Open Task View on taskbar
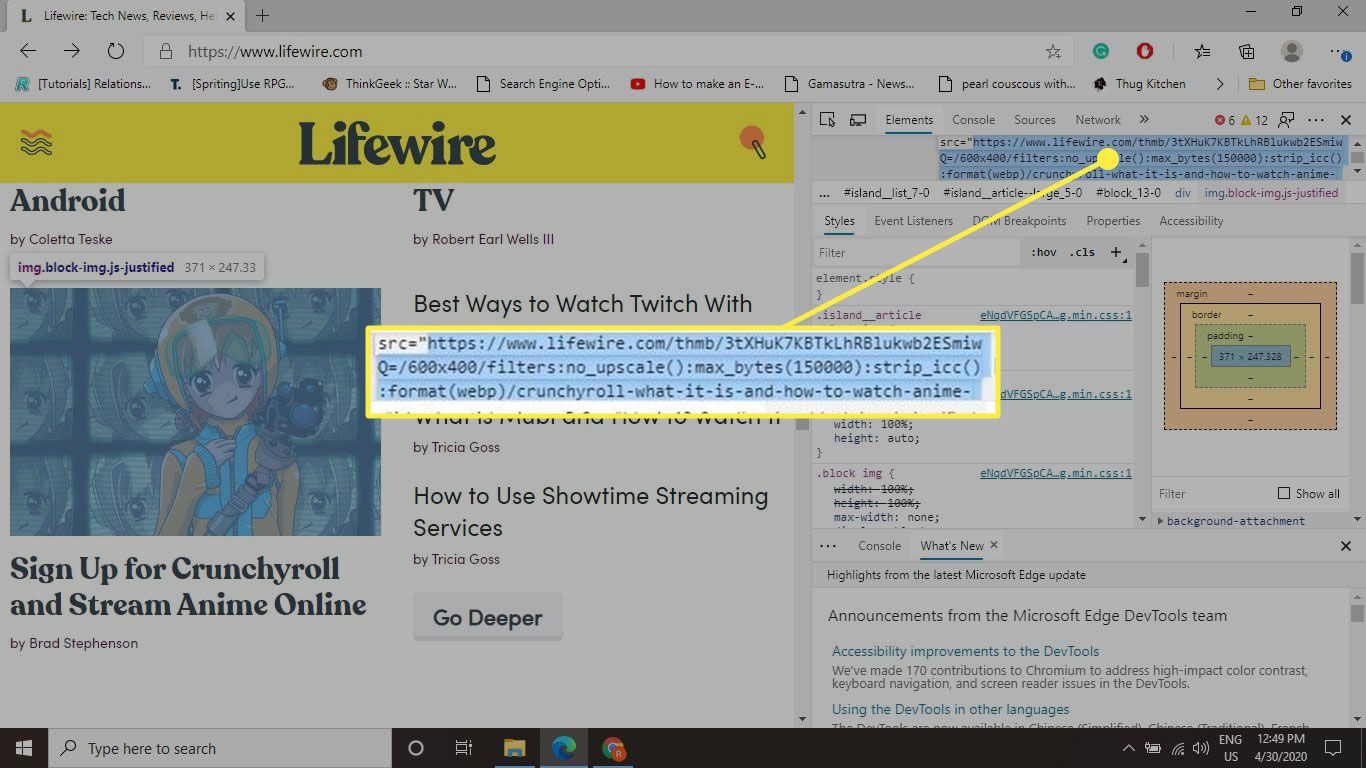Screen dimensions: 1366x768 [464, 748]
